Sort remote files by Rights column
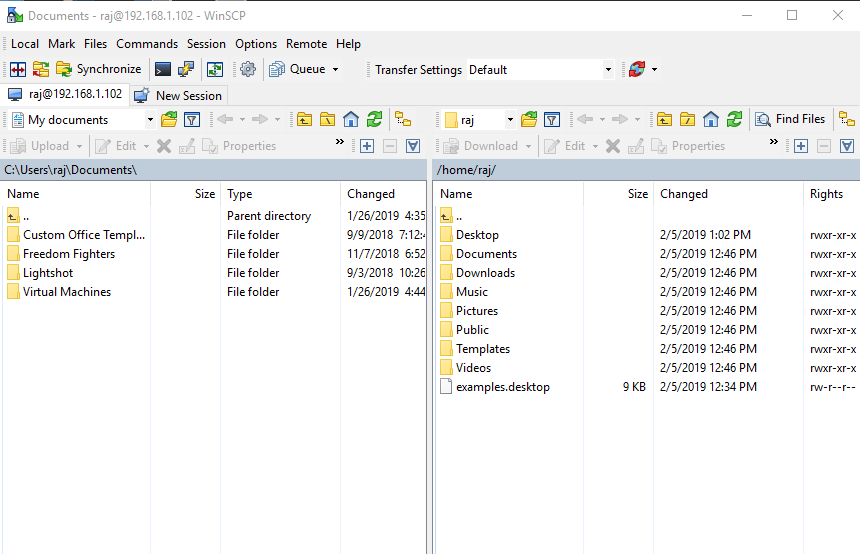Image resolution: width=860 pixels, height=554 pixels. (x=831, y=194)
